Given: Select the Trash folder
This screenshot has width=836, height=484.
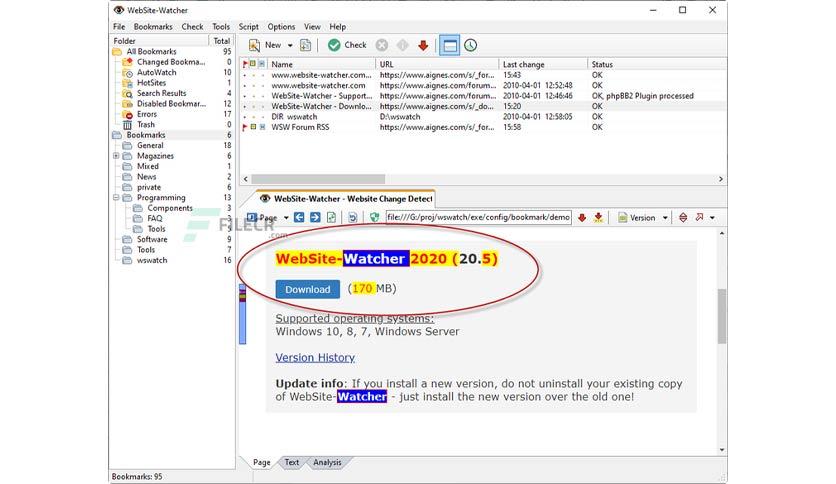Looking at the screenshot, I should (x=146, y=125).
